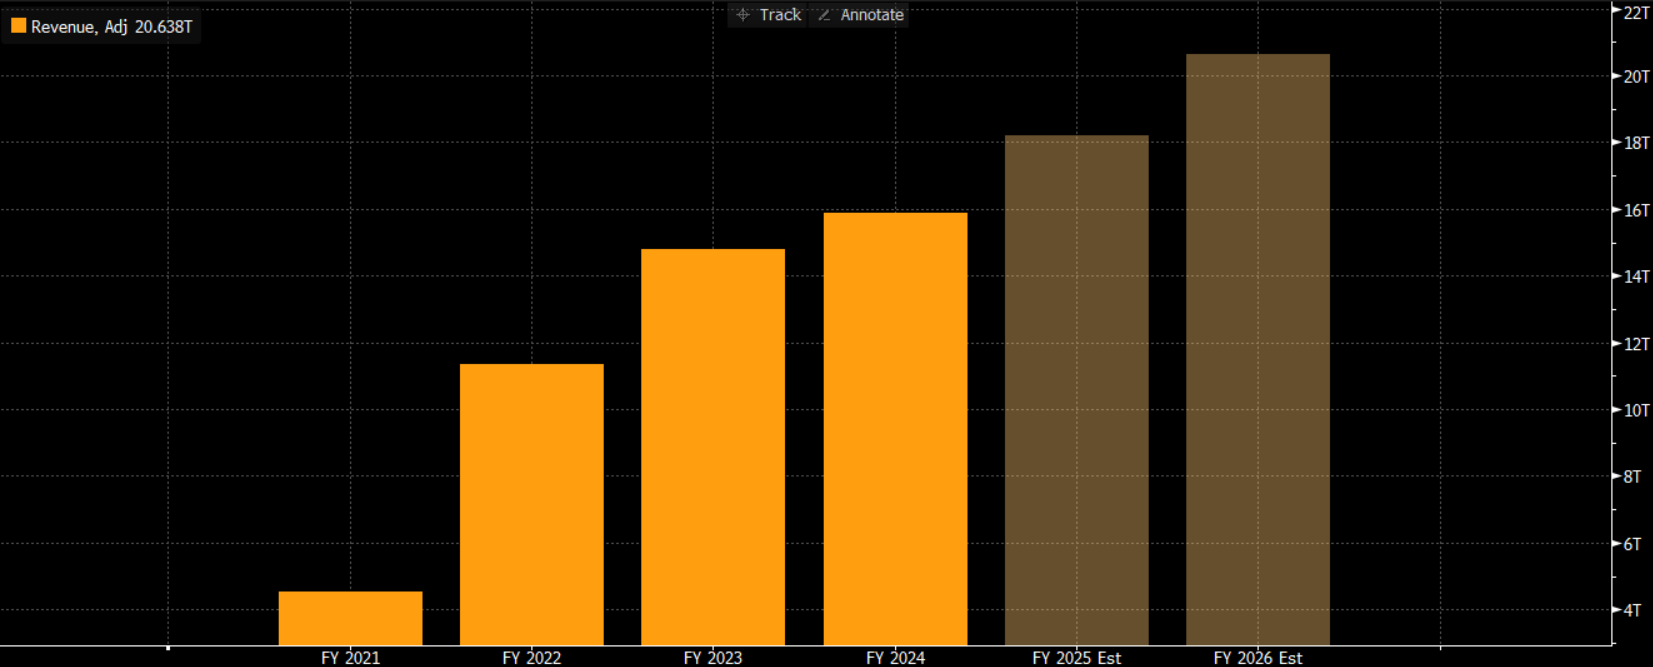
Task: Select the 16T y-axis tick label
Action: point(1636,210)
